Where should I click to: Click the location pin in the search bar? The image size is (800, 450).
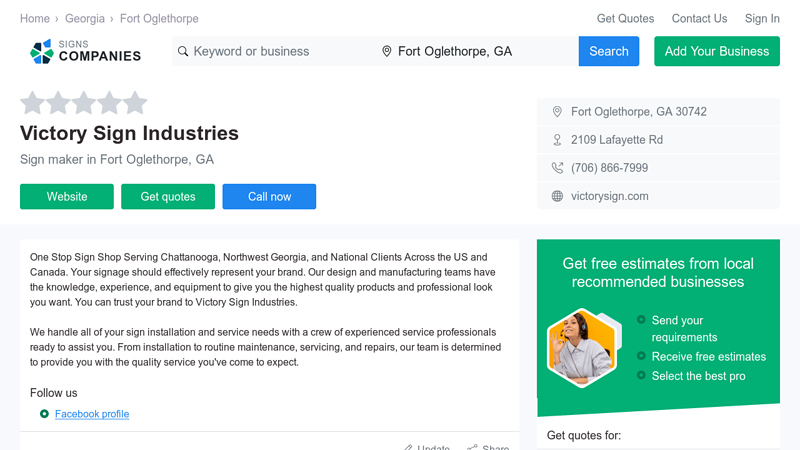387,51
